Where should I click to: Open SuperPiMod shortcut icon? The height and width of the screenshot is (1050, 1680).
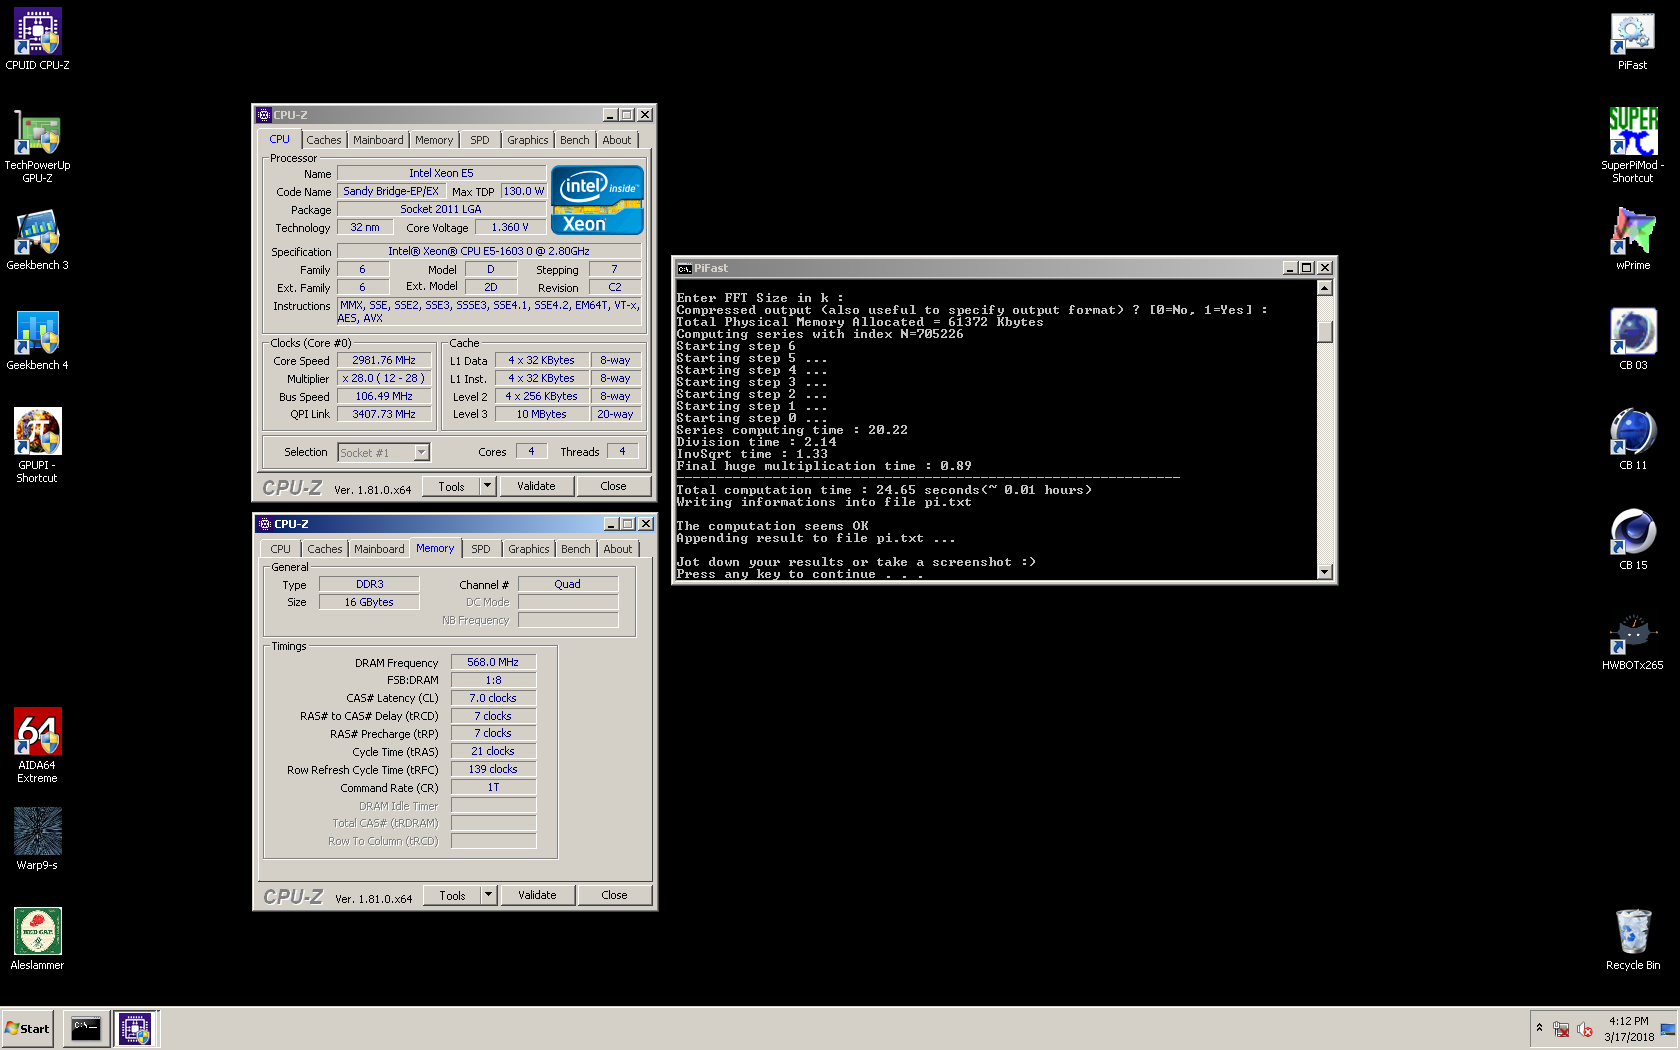[1632, 146]
